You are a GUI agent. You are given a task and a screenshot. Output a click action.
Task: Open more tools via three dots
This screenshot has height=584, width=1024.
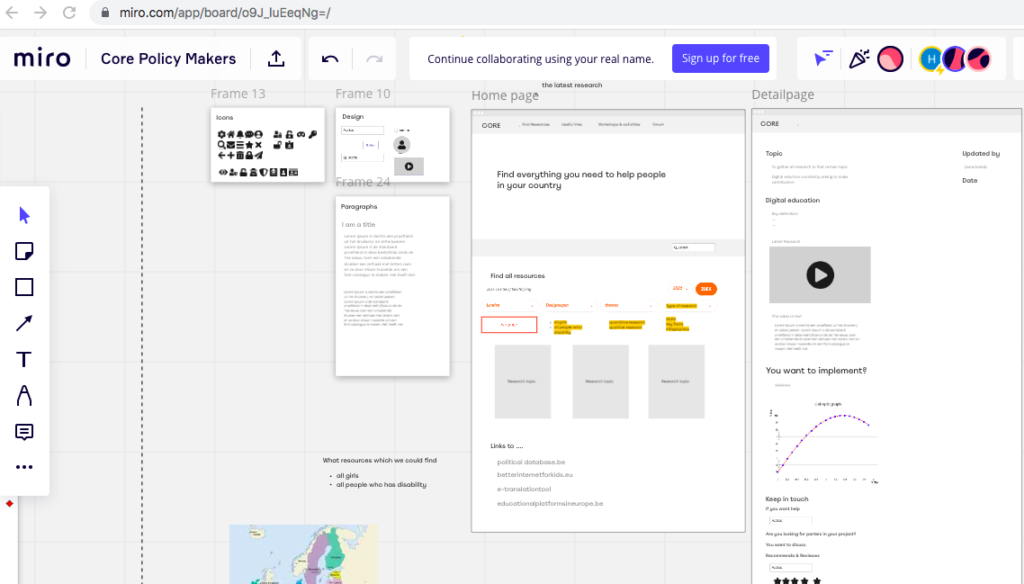[x=25, y=467]
